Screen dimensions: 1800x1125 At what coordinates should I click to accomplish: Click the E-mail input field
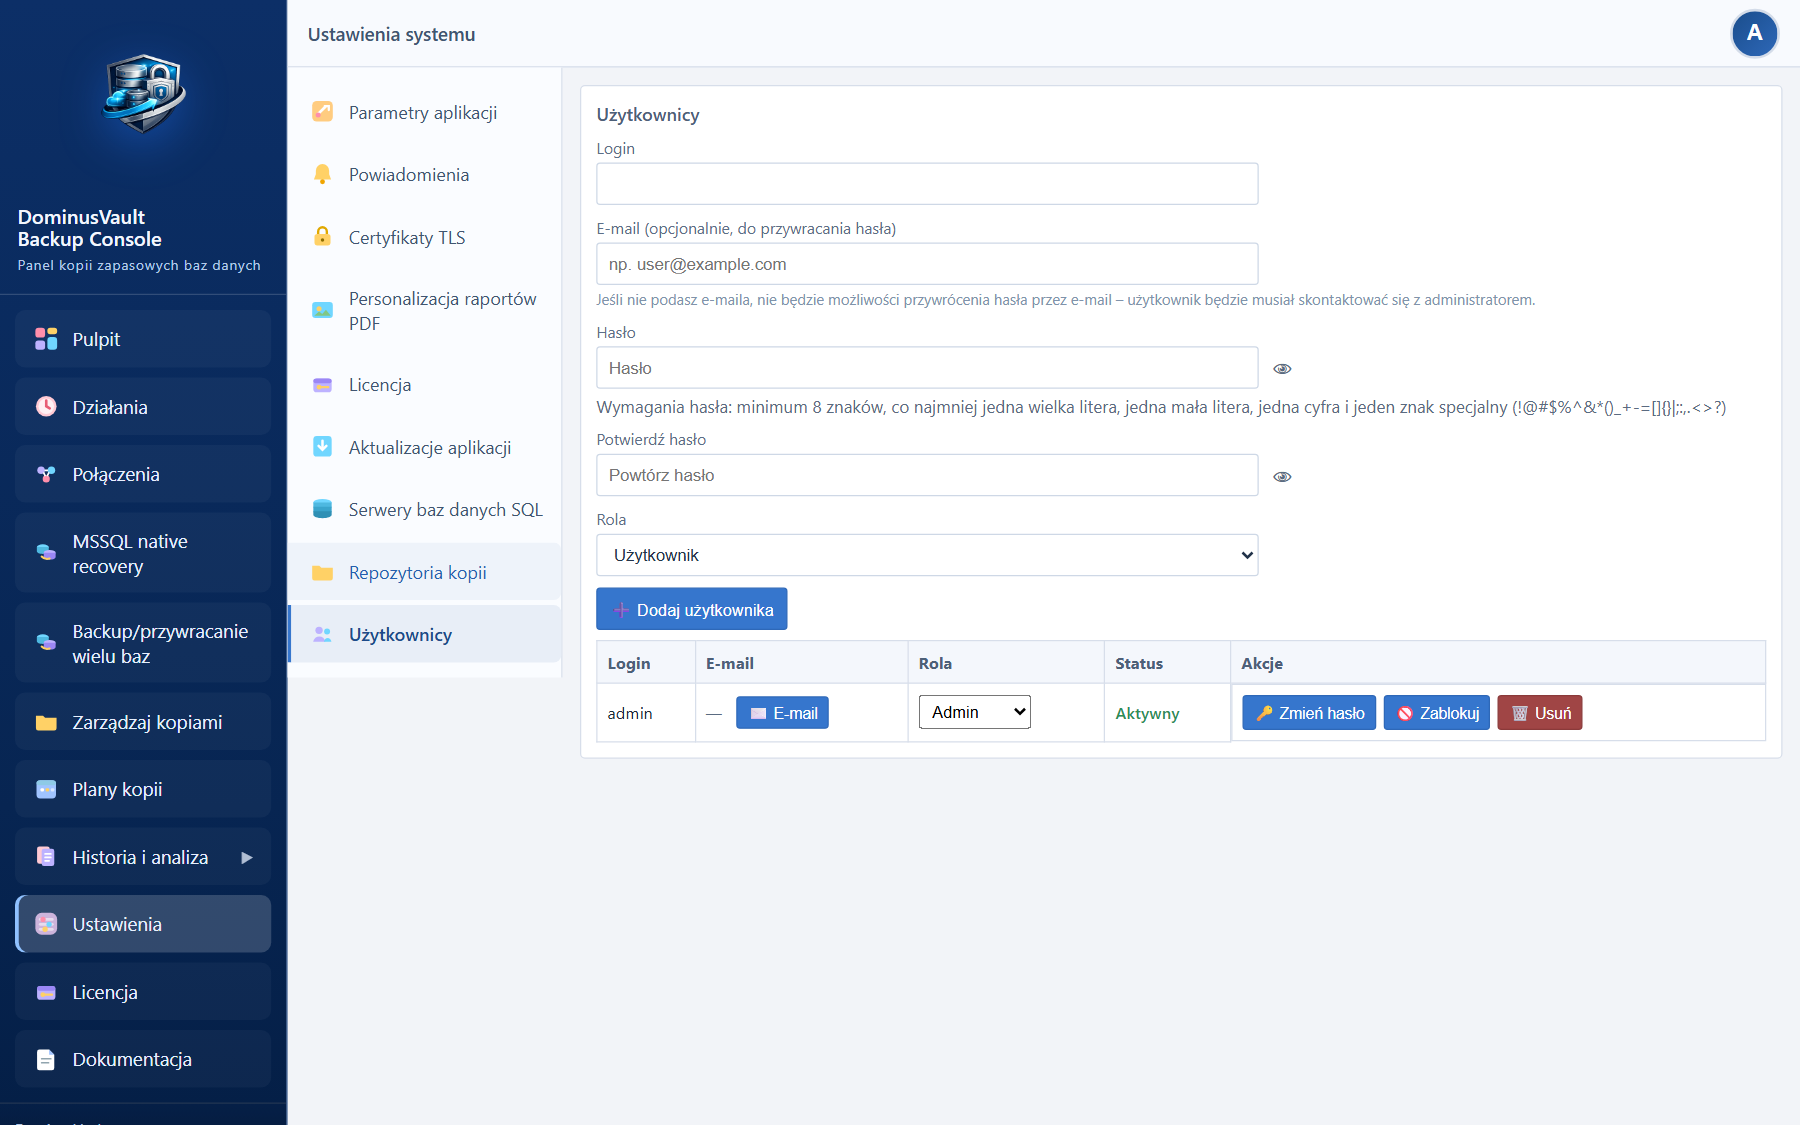(927, 264)
